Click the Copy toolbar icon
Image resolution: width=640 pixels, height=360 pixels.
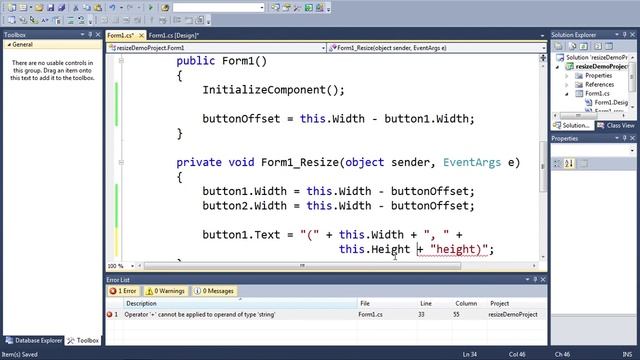(87, 7)
